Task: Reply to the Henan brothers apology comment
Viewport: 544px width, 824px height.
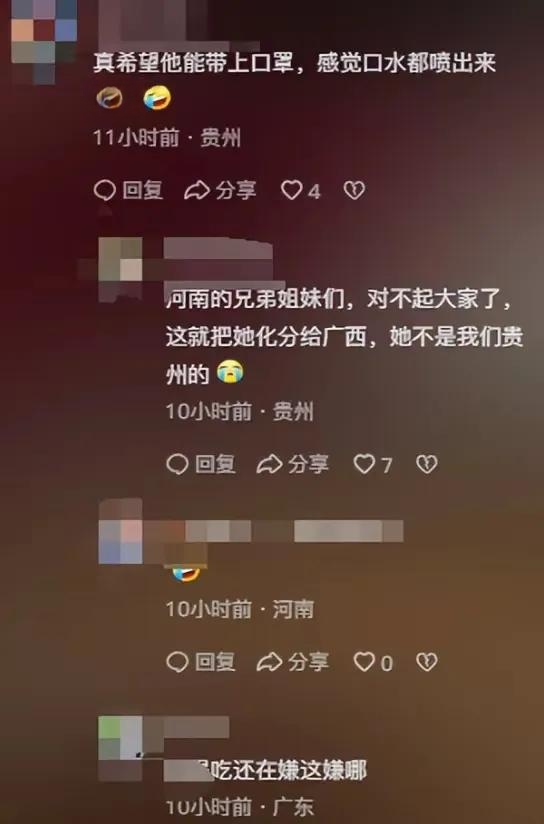Action: (x=201, y=464)
